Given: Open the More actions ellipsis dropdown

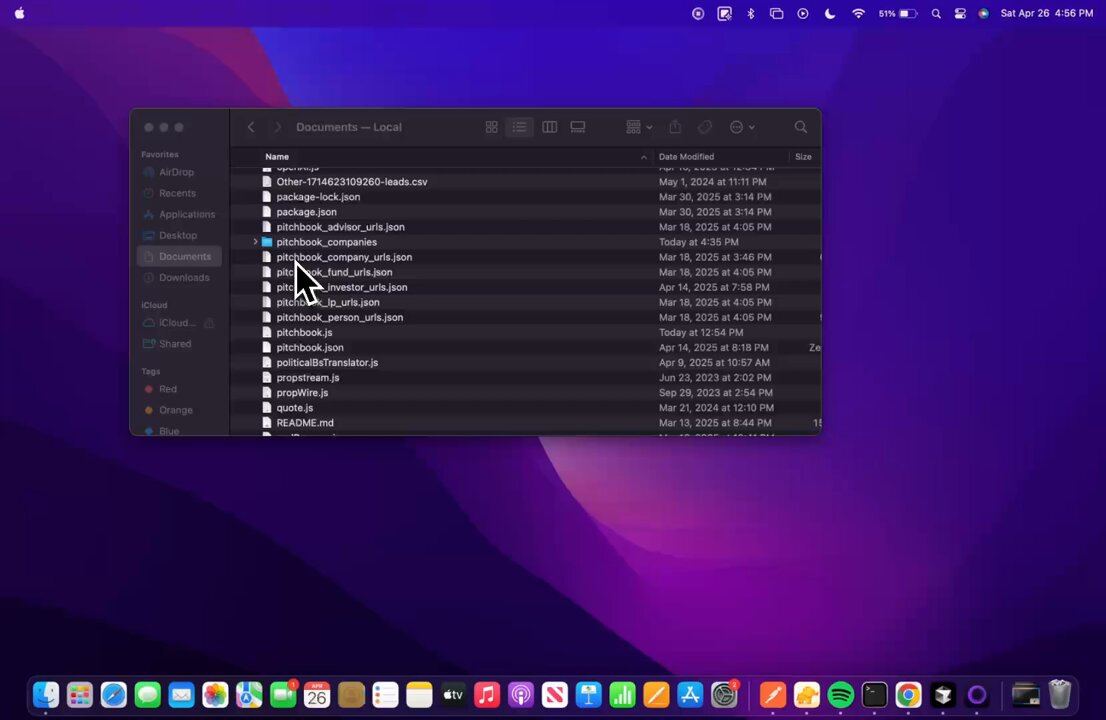Looking at the screenshot, I should pos(742,127).
